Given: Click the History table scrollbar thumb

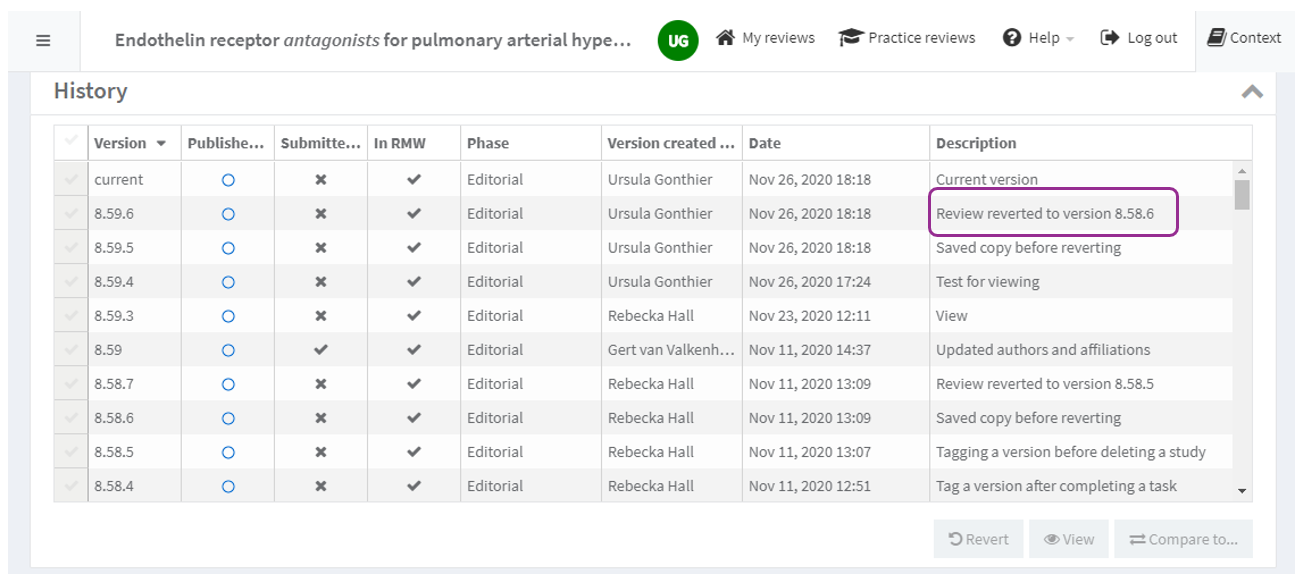Looking at the screenshot, I should coord(1242,194).
